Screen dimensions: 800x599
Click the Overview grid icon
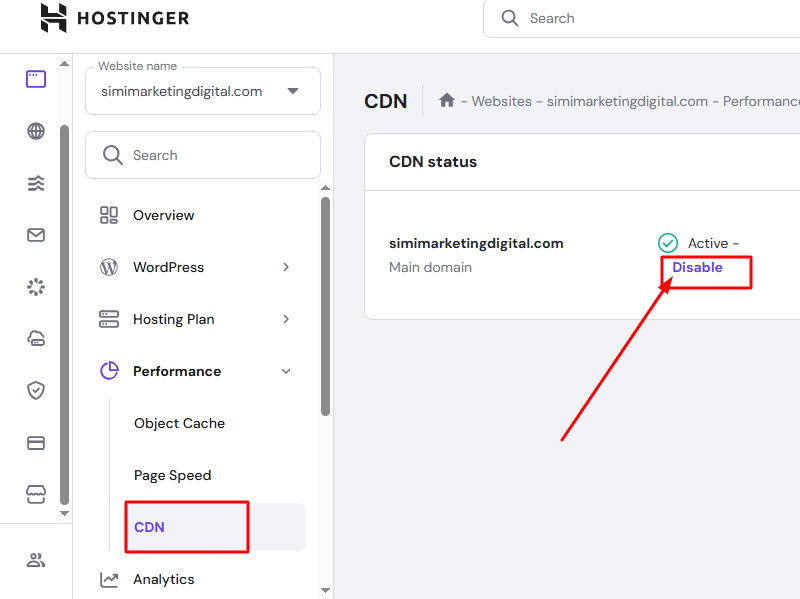pyautogui.click(x=109, y=215)
